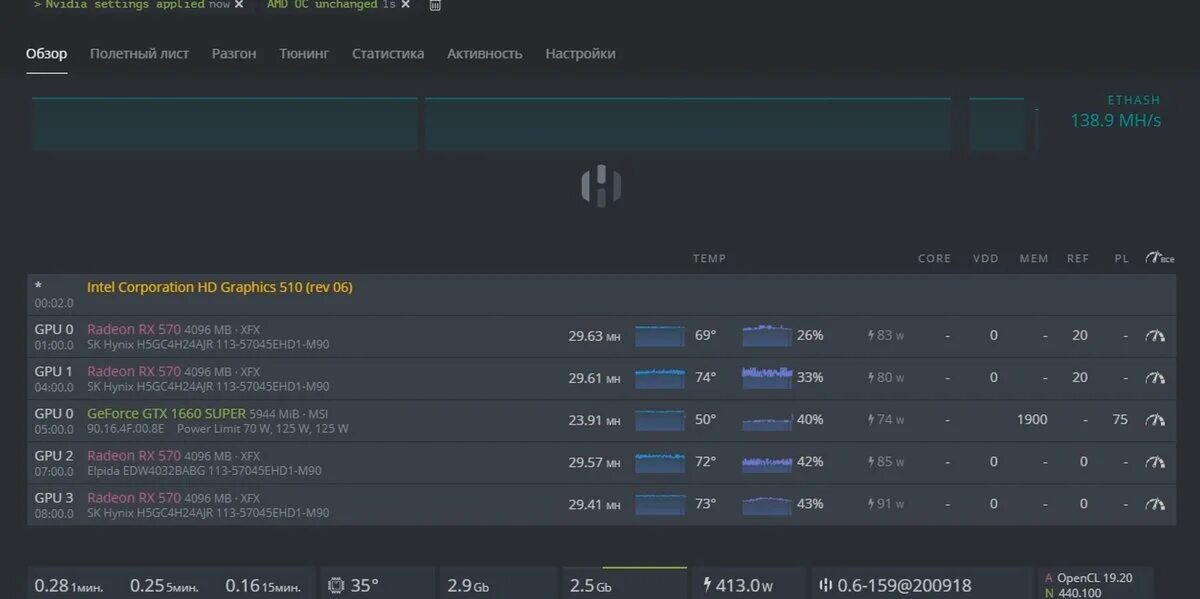This screenshot has width=1200, height=599.
Task: Click the 0.28 1мин. load average
Action: tap(69, 586)
